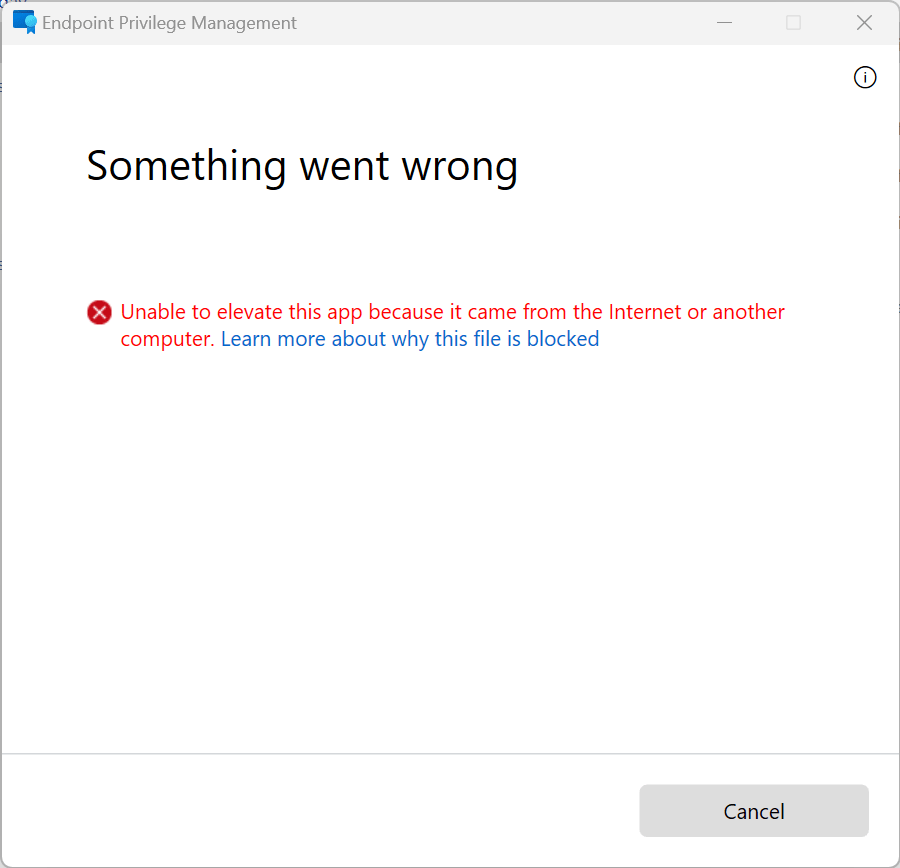Image resolution: width=900 pixels, height=868 pixels.
Task: Click the 'Endpoint Privilege Management' title text
Action: (x=169, y=23)
